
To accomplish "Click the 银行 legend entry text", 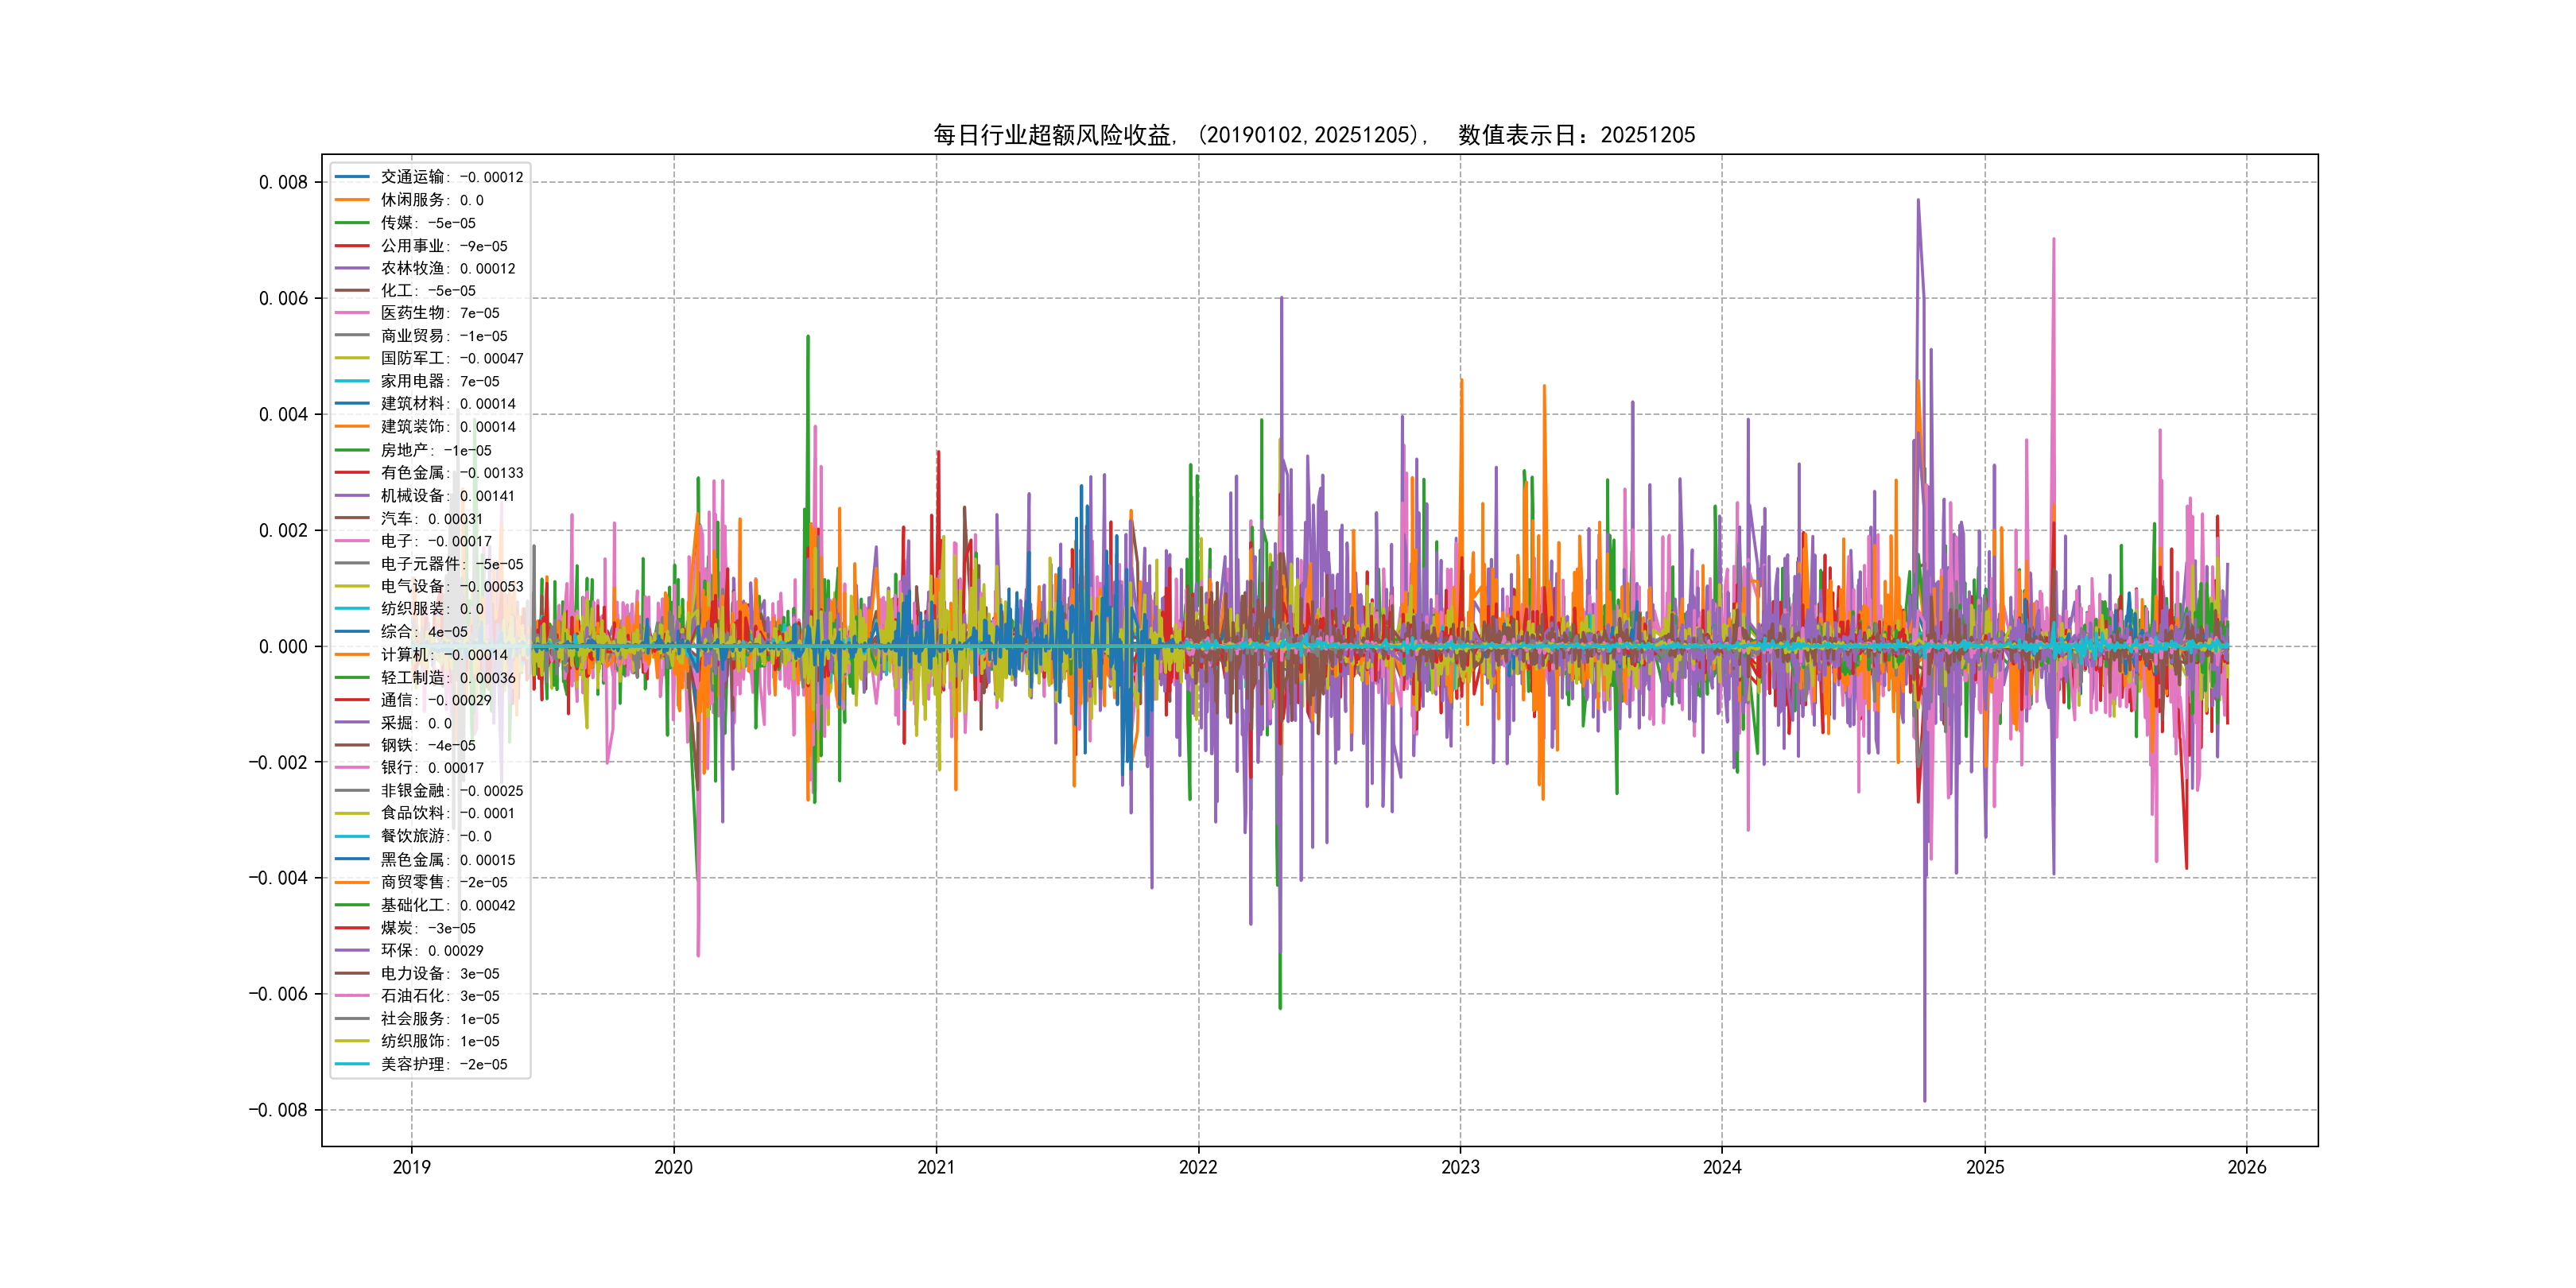I will point(431,768).
